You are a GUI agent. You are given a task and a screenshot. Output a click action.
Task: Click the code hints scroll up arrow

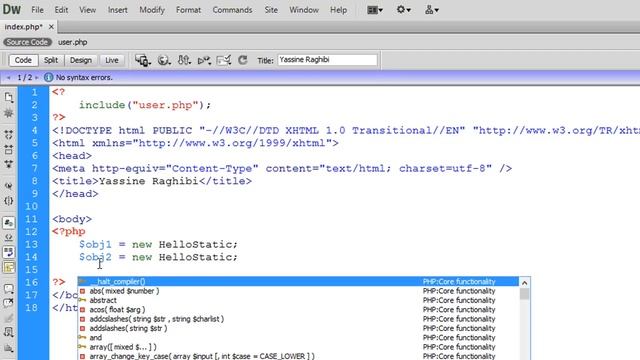(x=524, y=282)
